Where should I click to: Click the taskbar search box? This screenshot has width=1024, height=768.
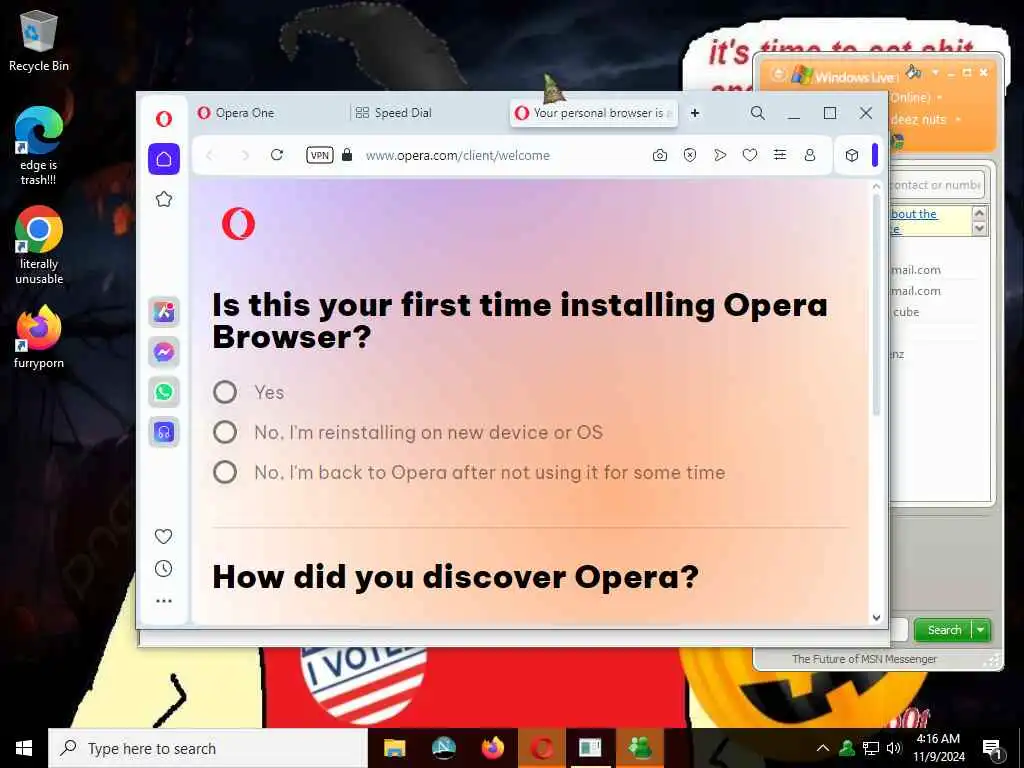click(208, 748)
